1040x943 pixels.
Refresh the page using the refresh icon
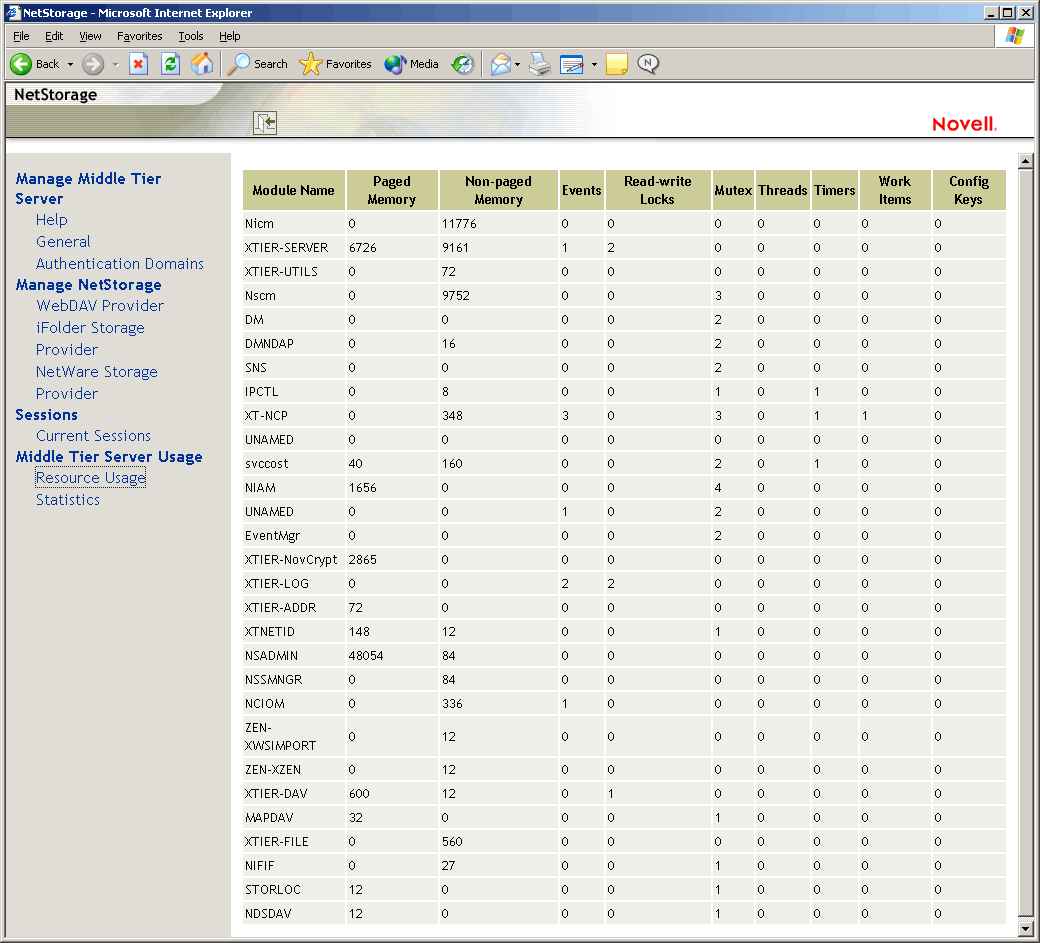[x=170, y=64]
